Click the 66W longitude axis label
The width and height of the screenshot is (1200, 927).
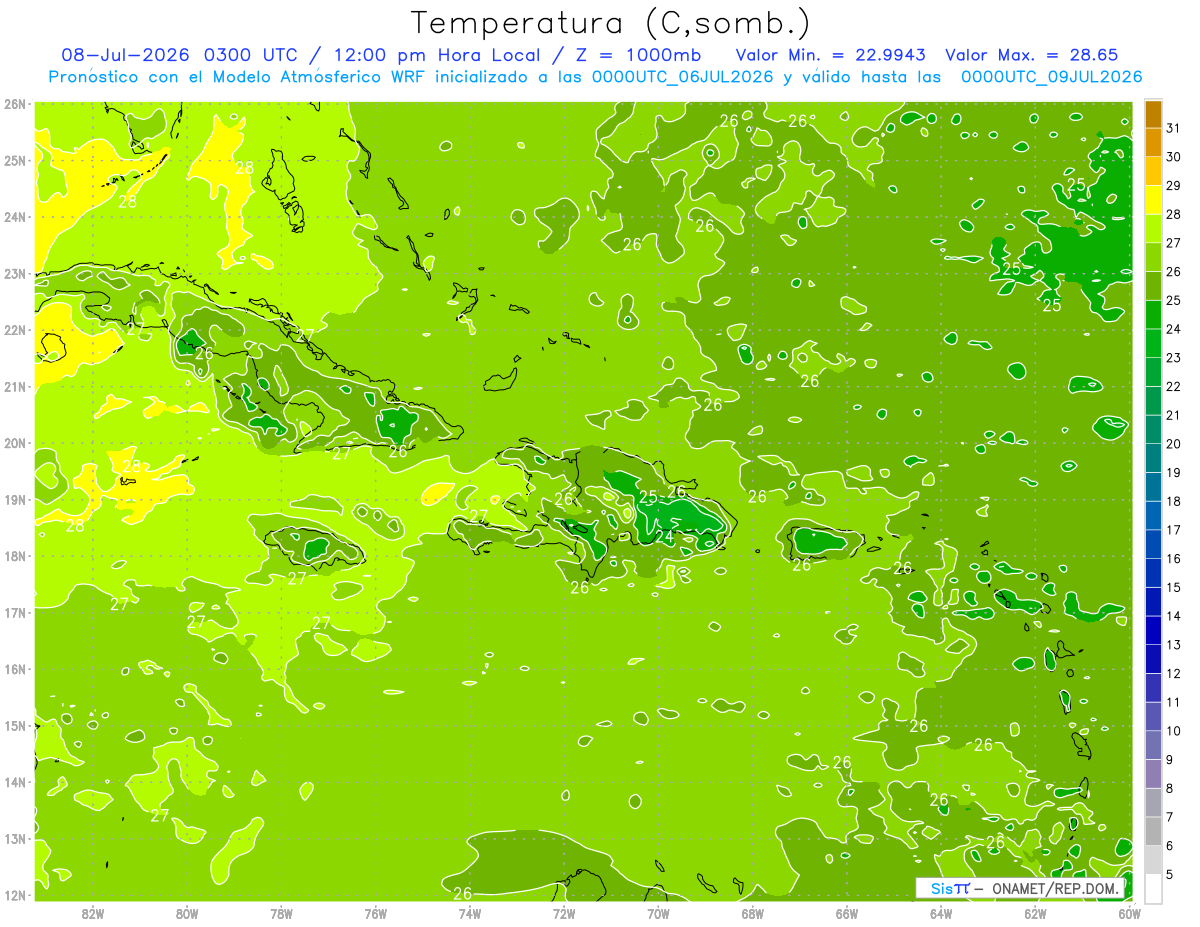point(847,913)
